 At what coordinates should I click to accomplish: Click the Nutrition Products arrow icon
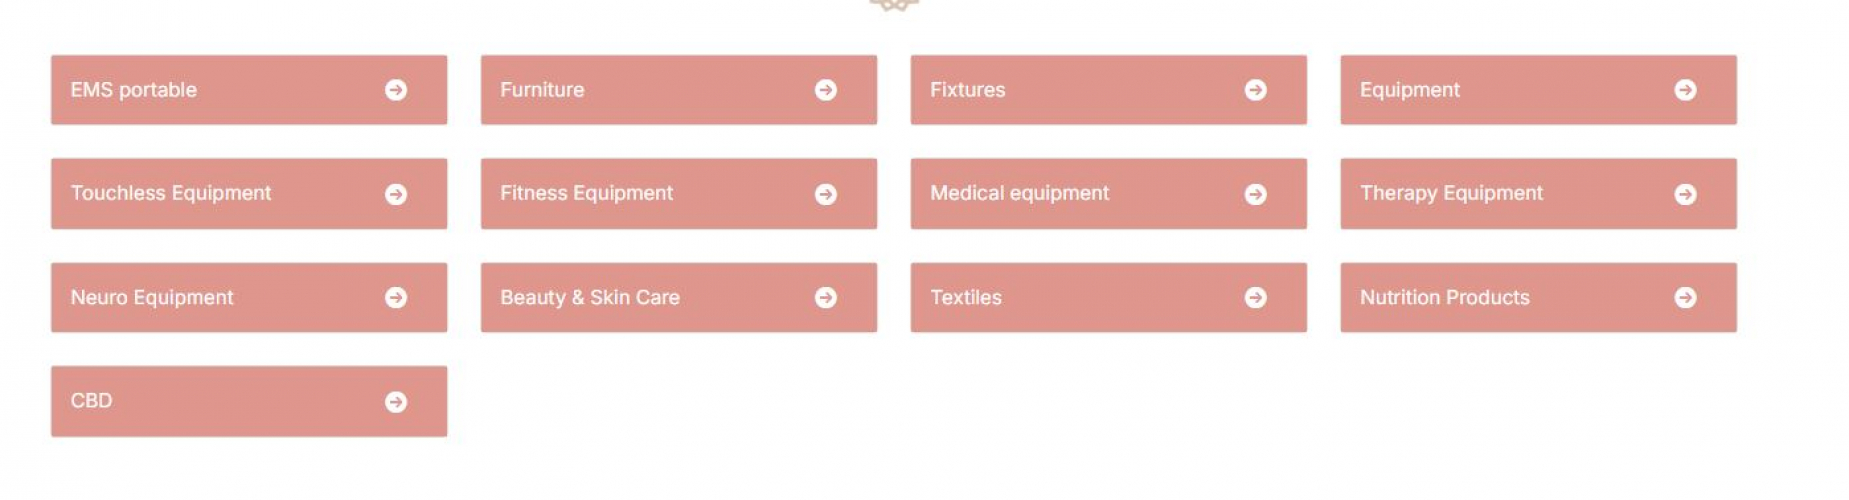pyautogui.click(x=1686, y=298)
